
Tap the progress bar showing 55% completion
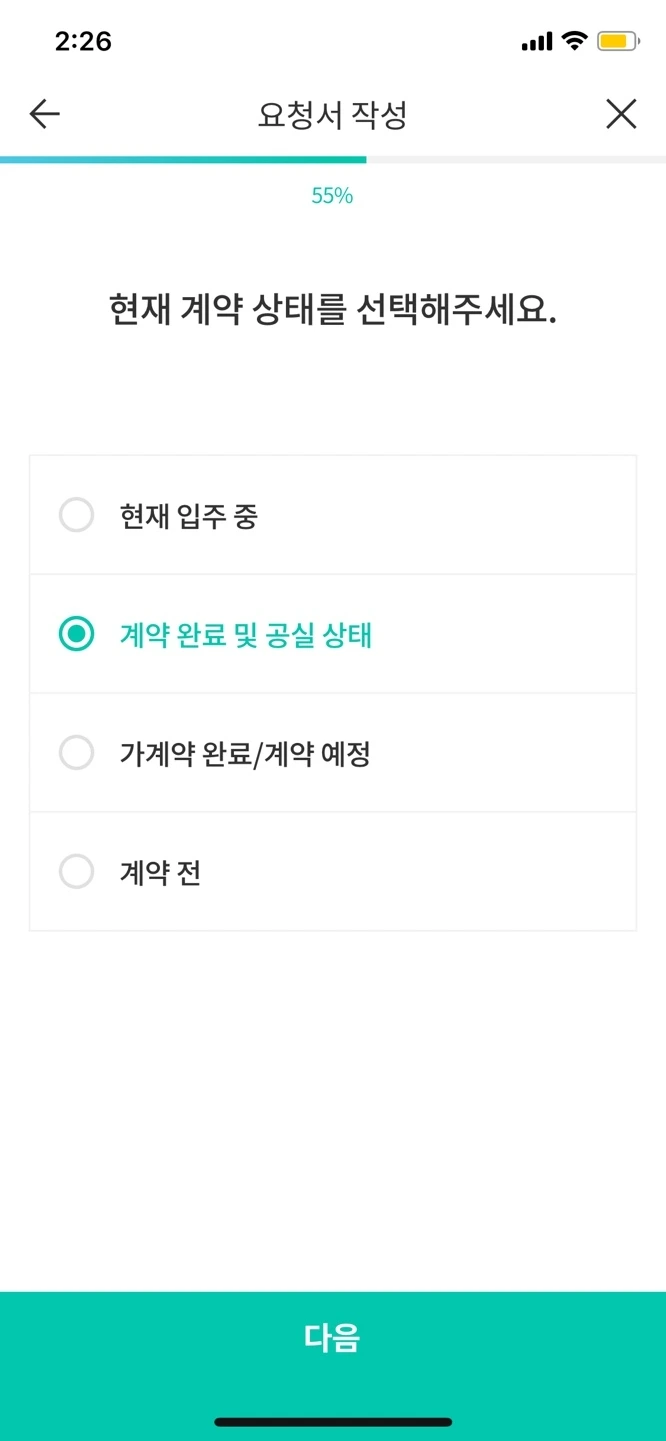click(333, 158)
